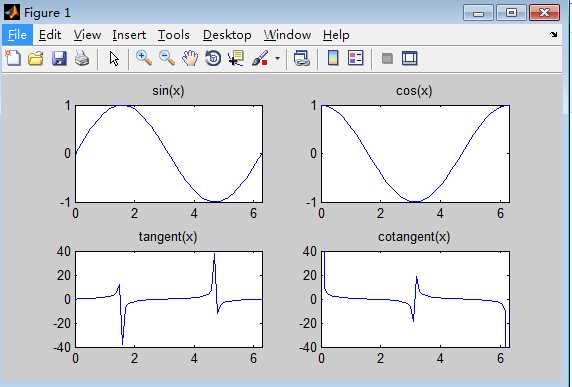Open the brush color dropdown arrow

[x=278, y=58]
